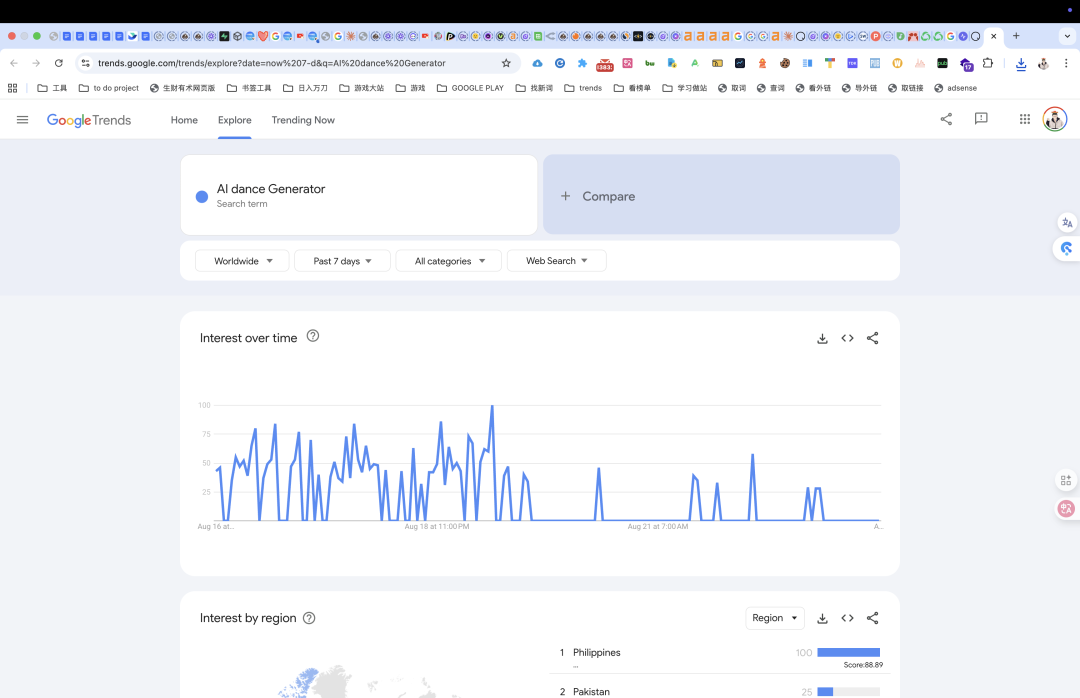This screenshot has height=698, width=1080.
Task: Select the Explore tab
Action: [234, 120]
